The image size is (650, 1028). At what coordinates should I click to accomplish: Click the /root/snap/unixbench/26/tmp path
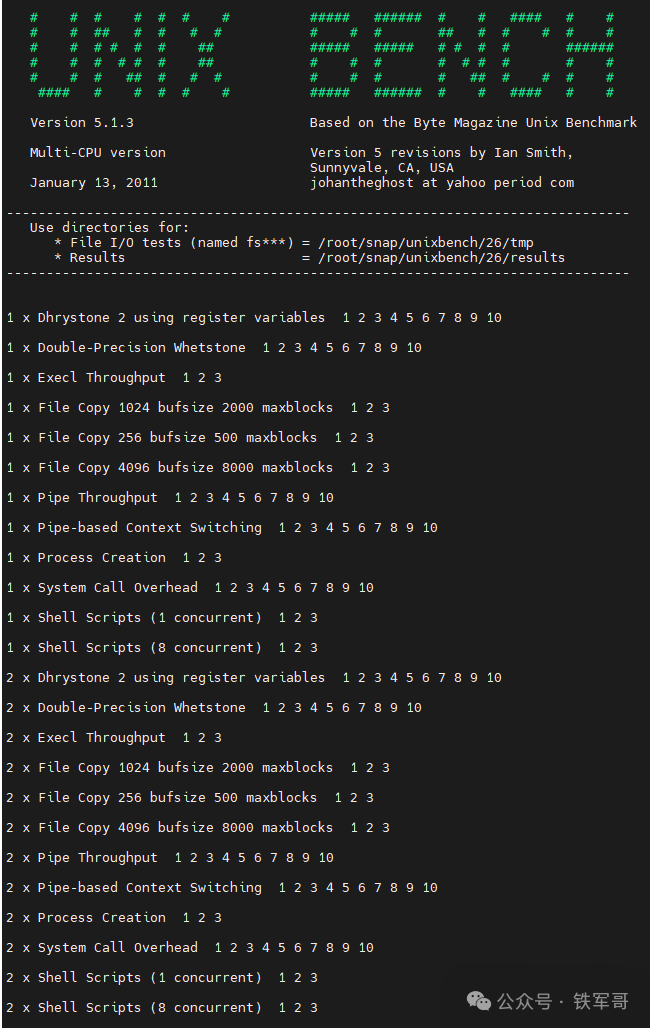[426, 243]
